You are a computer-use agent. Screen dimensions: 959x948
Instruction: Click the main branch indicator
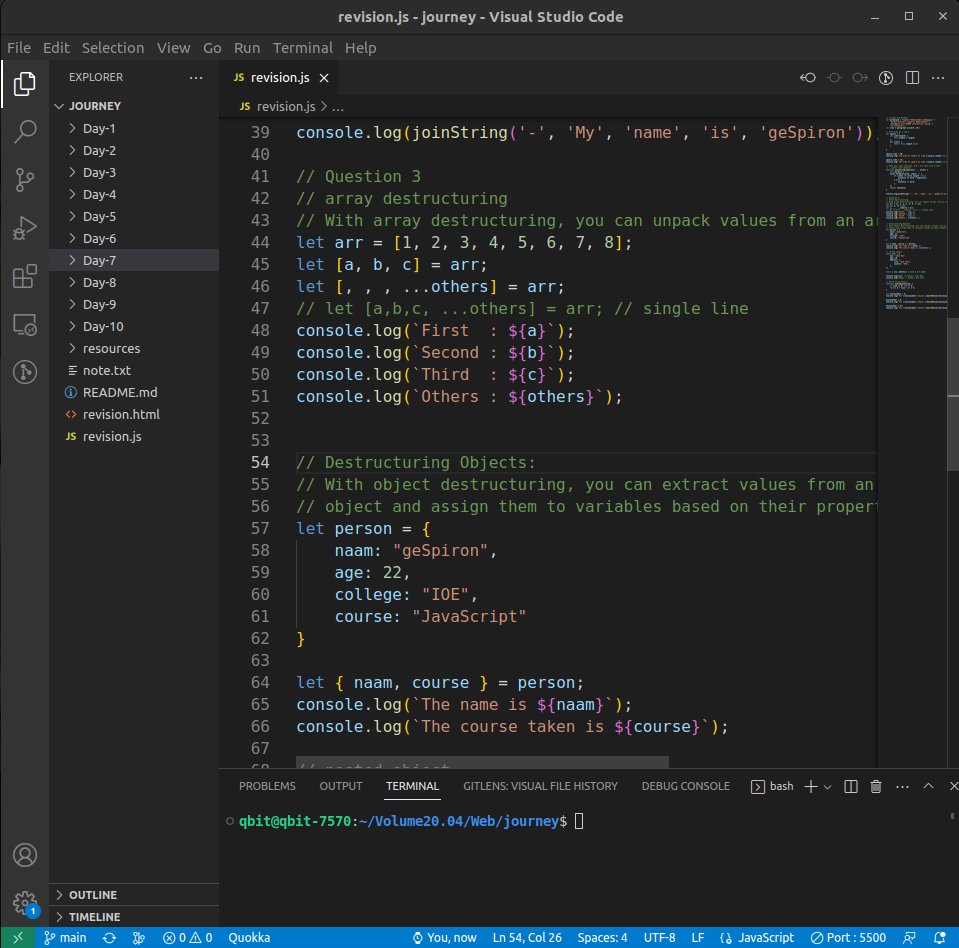tap(64, 938)
